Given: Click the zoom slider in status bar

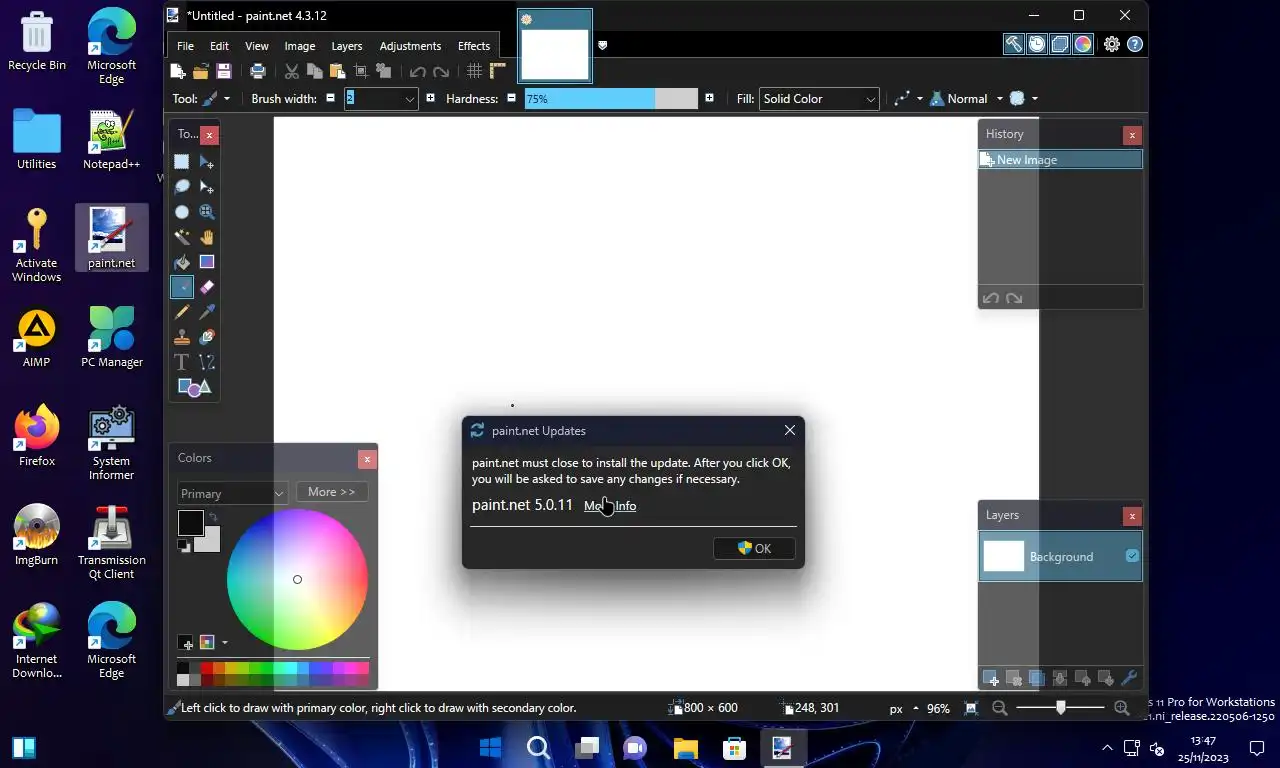Looking at the screenshot, I should click(1061, 708).
